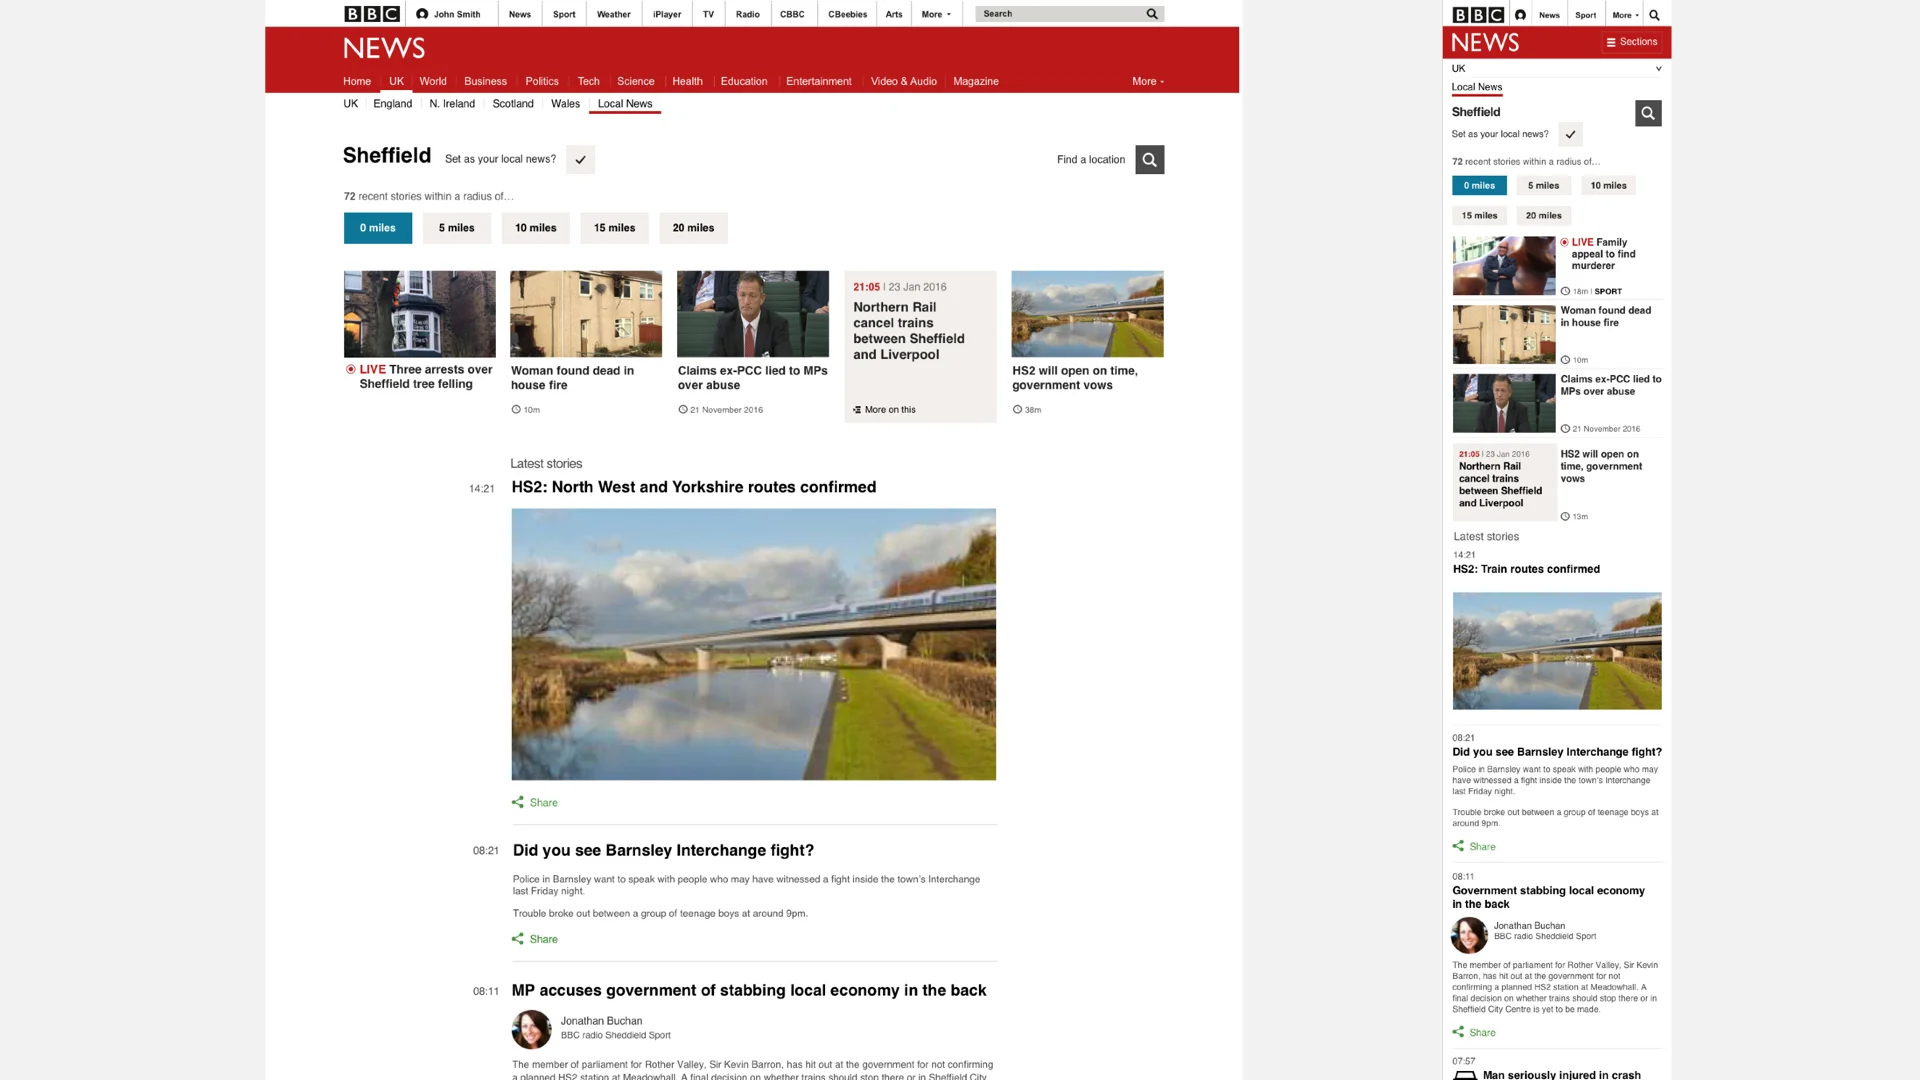Click the large HS2 viaduct image on desktop
Viewport: 1920px width, 1080px height.
pos(754,644)
